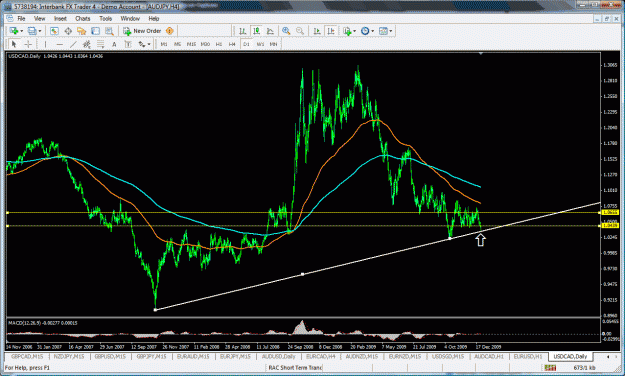Set timeframe to M30
This screenshot has height=376, width=625.
point(205,44)
